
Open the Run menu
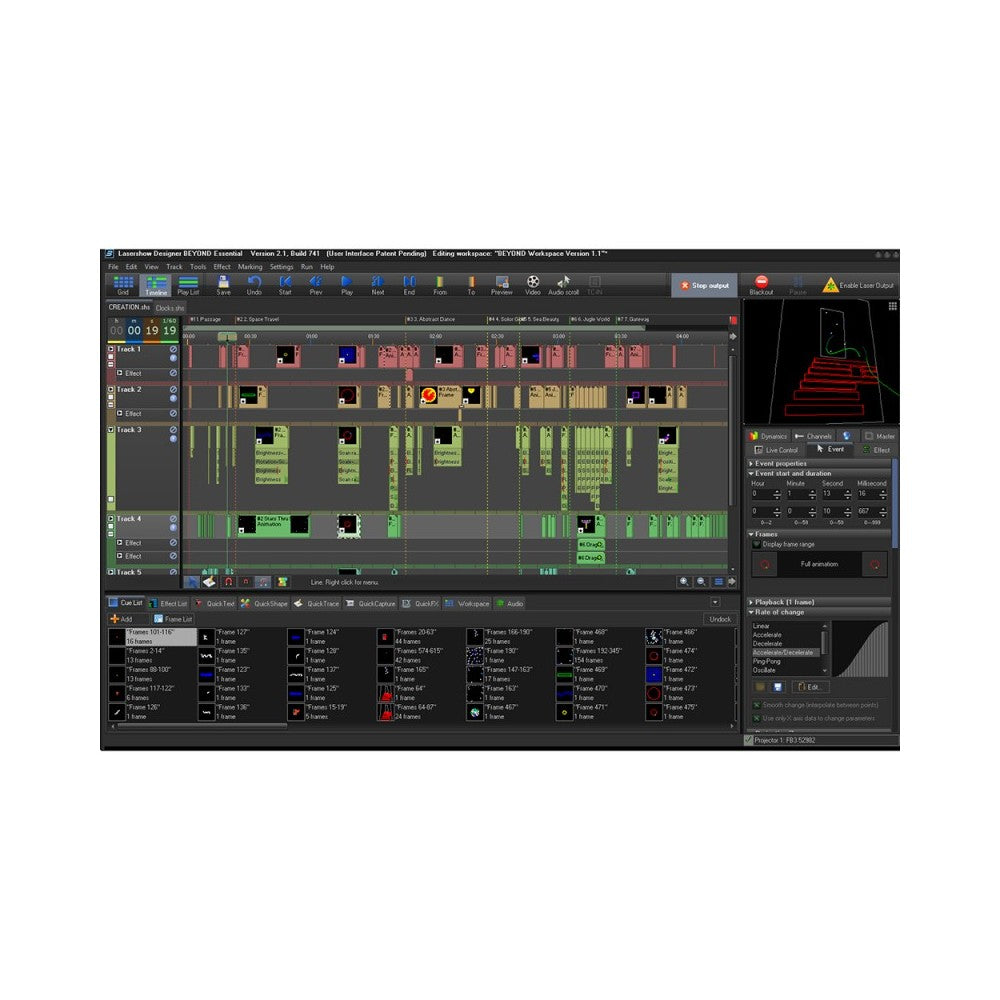click(x=307, y=267)
